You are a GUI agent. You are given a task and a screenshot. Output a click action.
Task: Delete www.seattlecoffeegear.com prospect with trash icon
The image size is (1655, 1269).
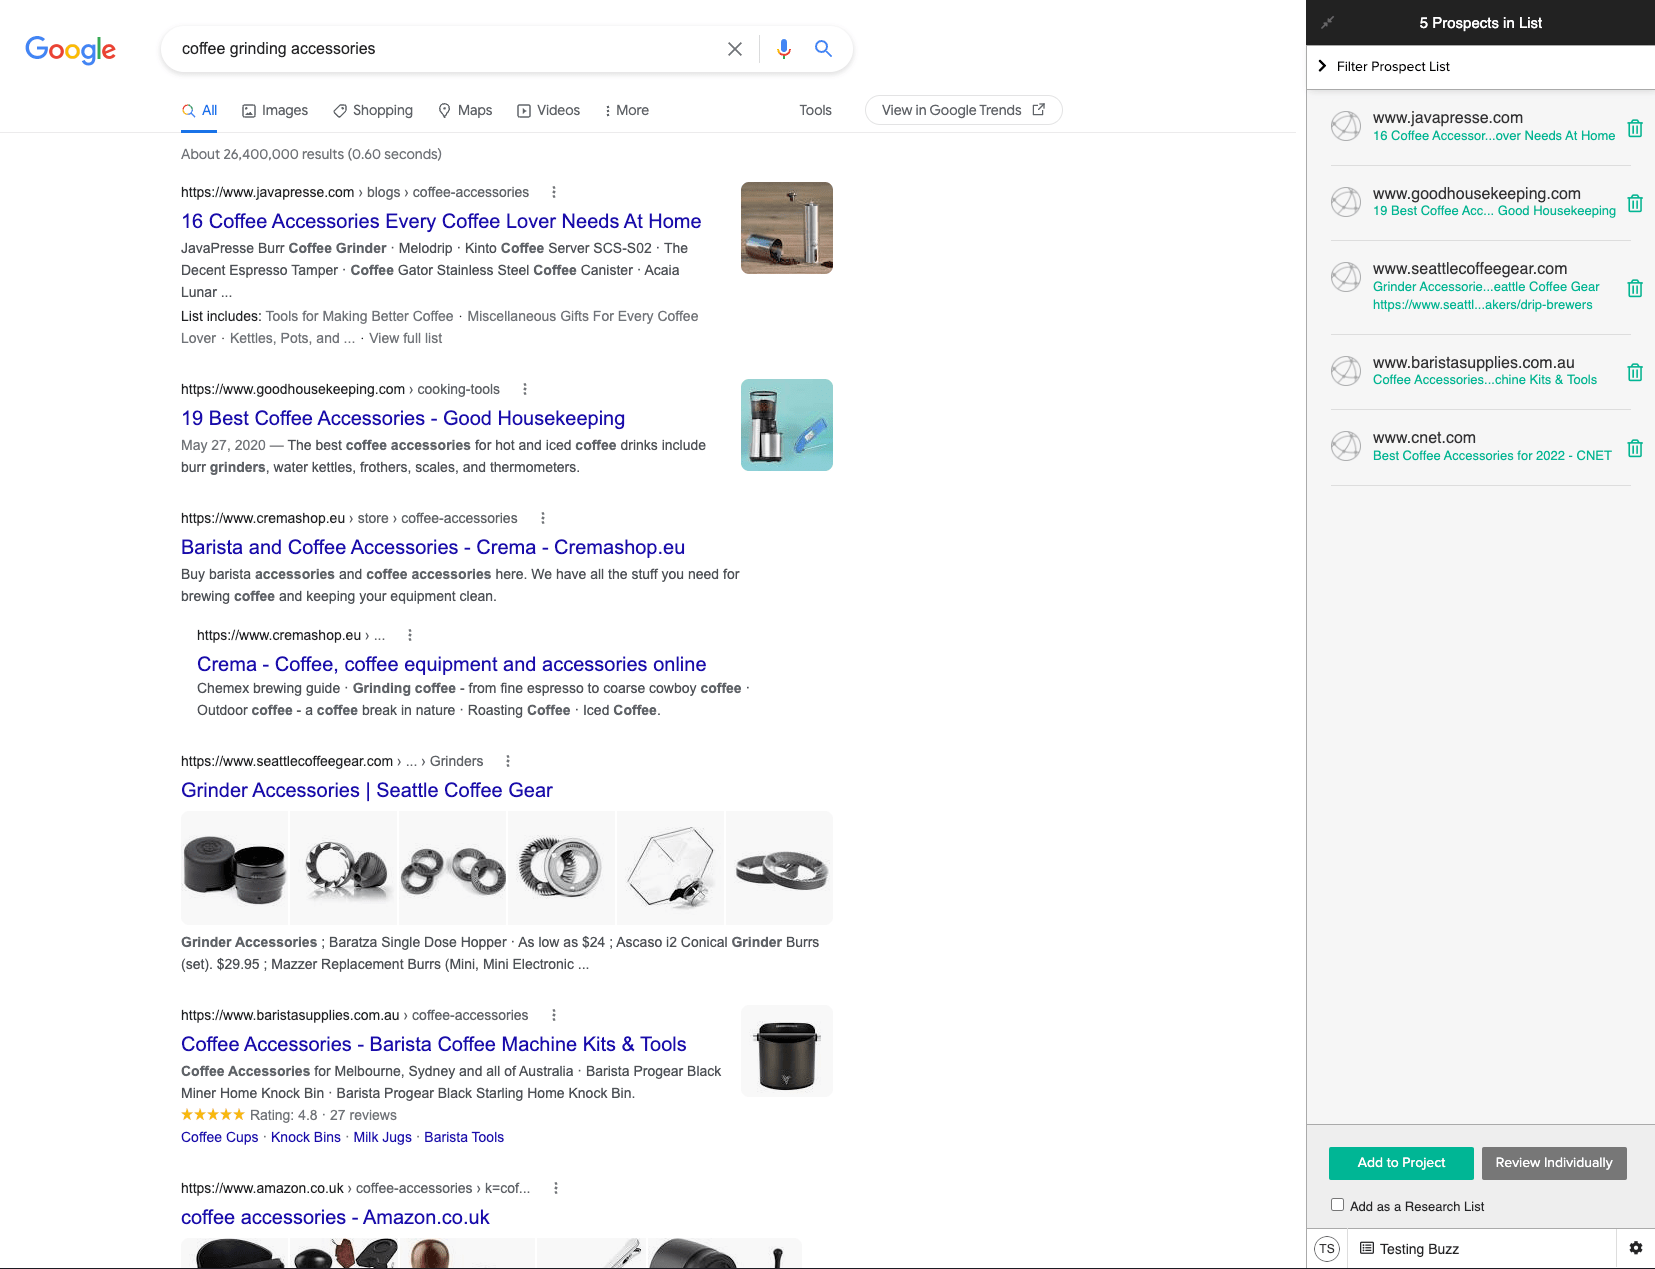pyautogui.click(x=1635, y=288)
